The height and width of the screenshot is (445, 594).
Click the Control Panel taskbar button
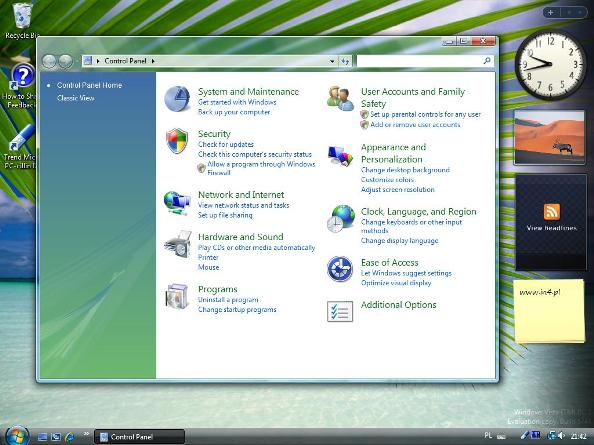pyautogui.click(x=139, y=437)
